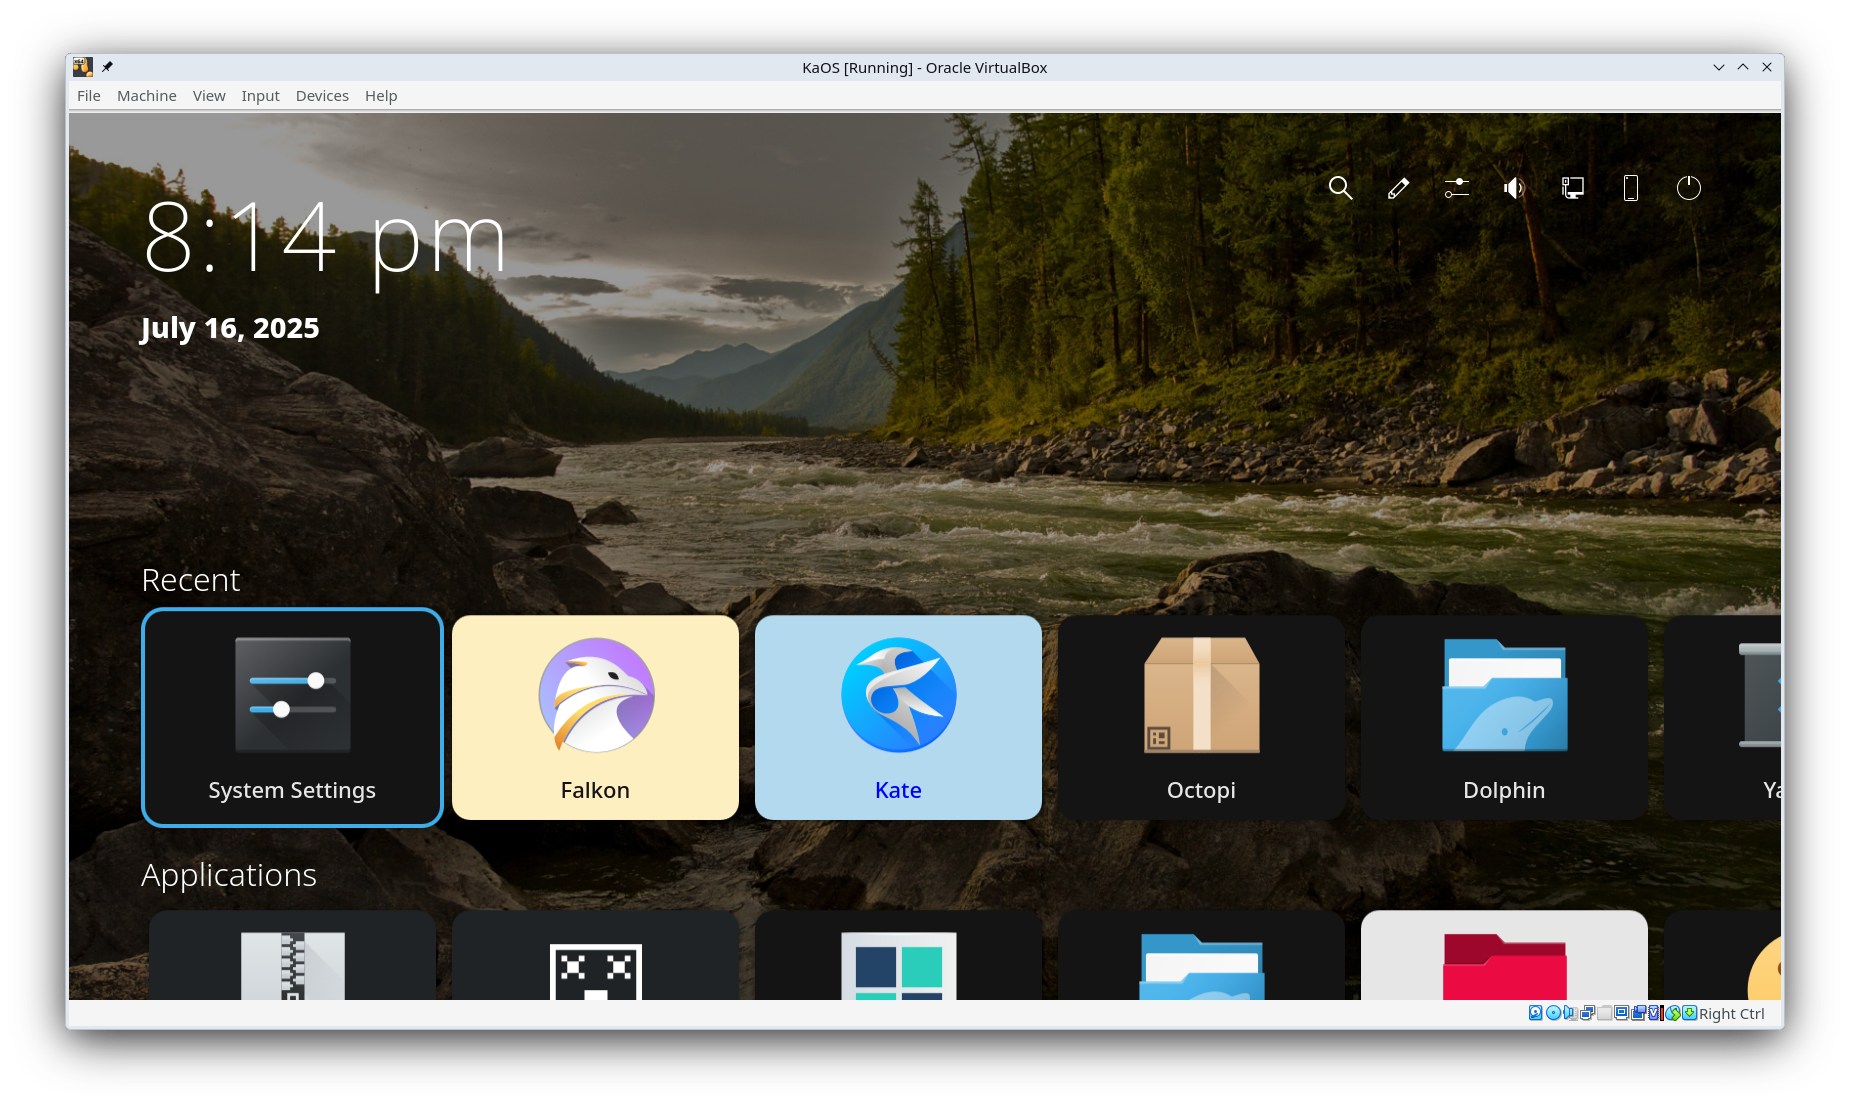
Task: Click the optical disk status icon
Action: pos(1553,1013)
